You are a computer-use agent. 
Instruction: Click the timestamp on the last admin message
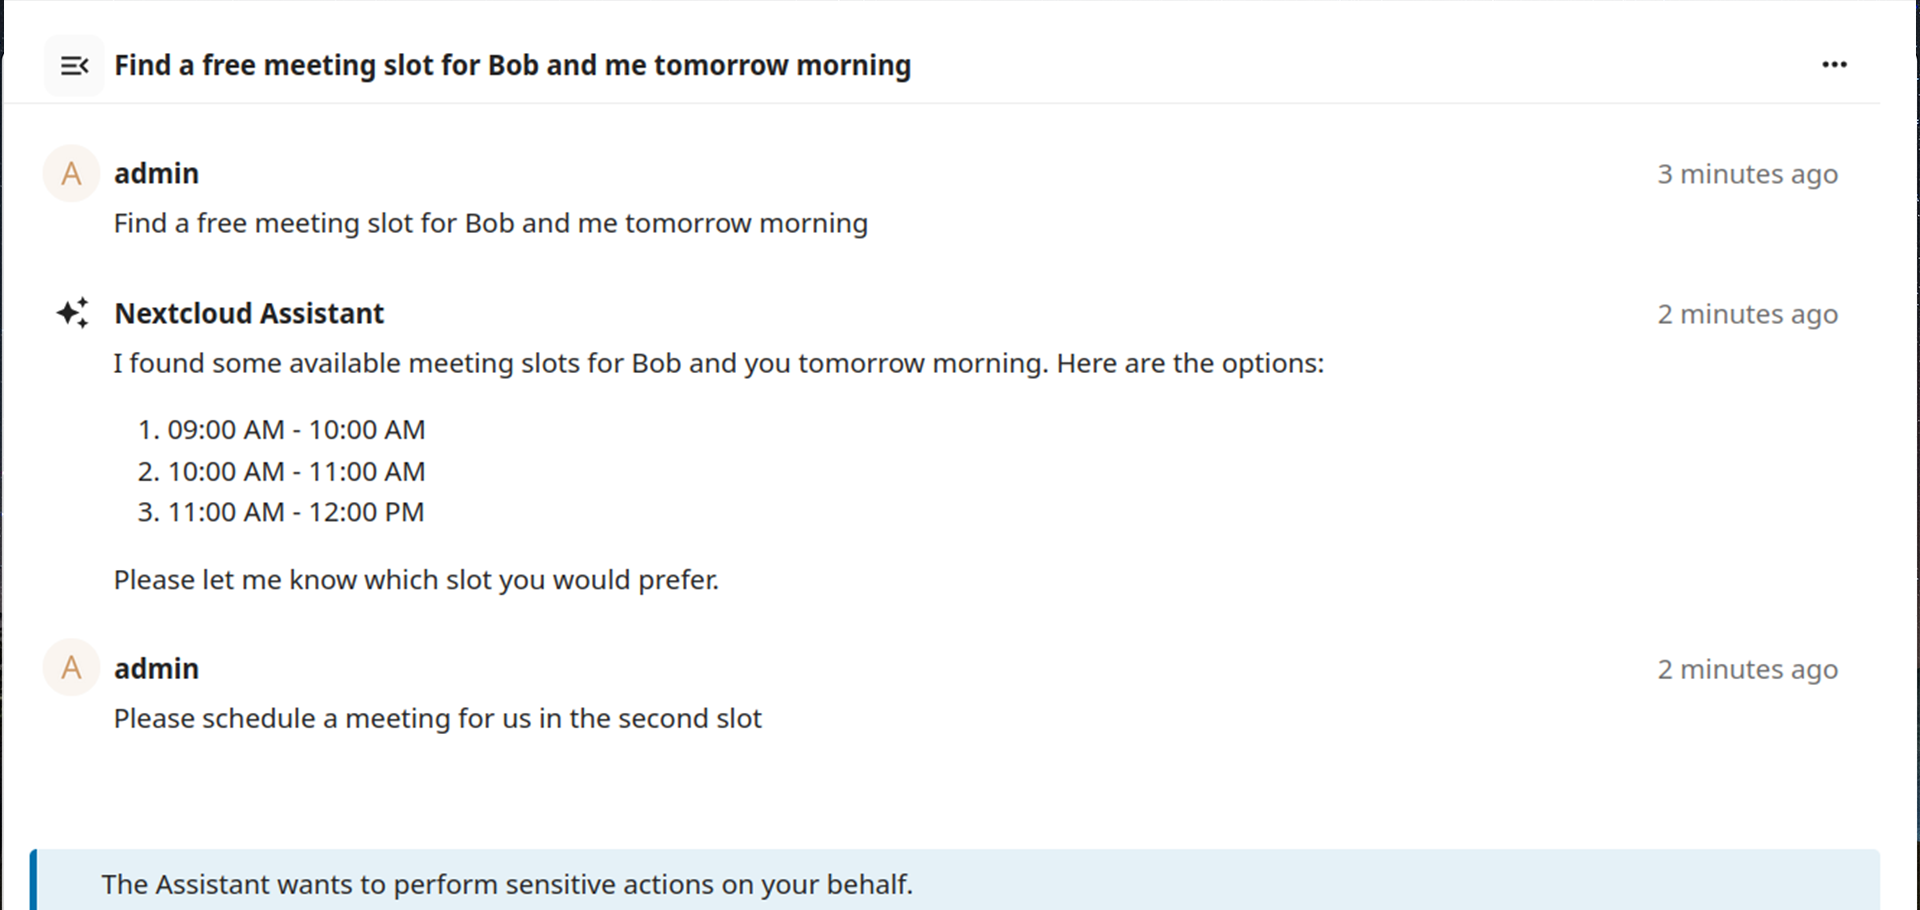(x=1747, y=669)
